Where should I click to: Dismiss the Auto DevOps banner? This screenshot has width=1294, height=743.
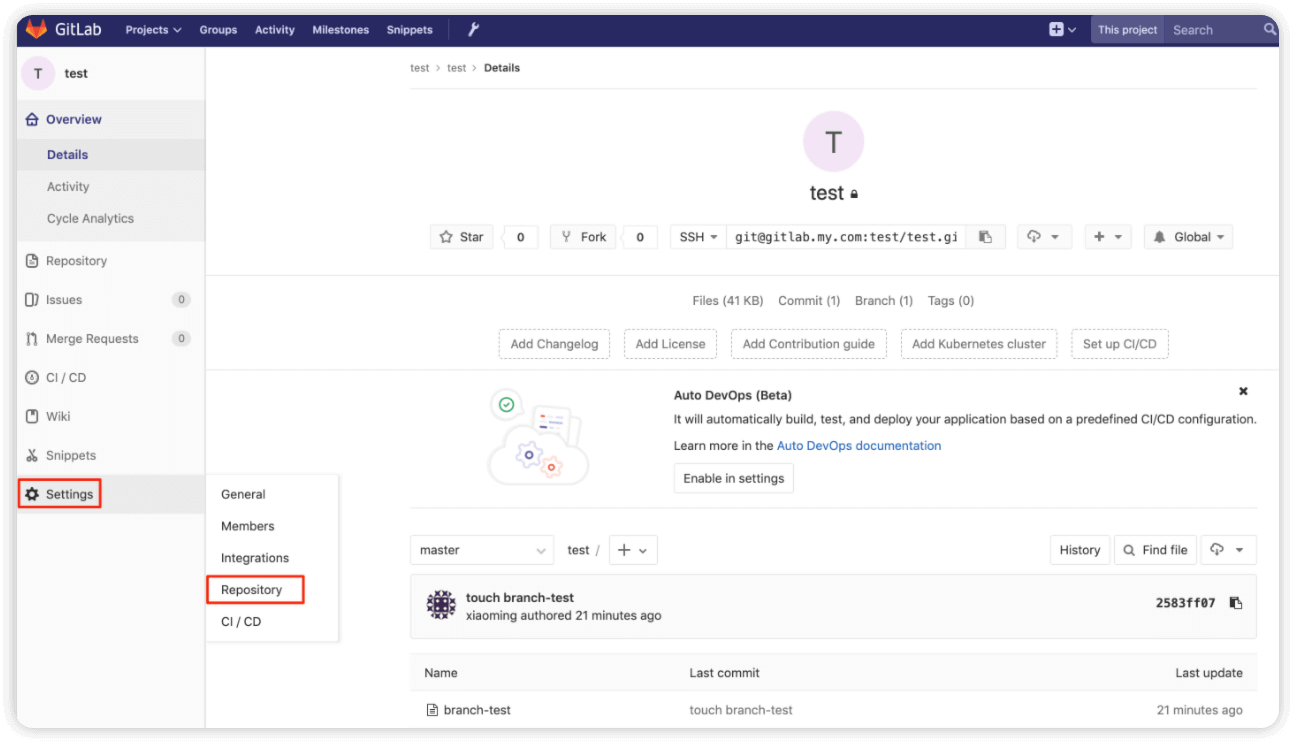pos(1243,391)
